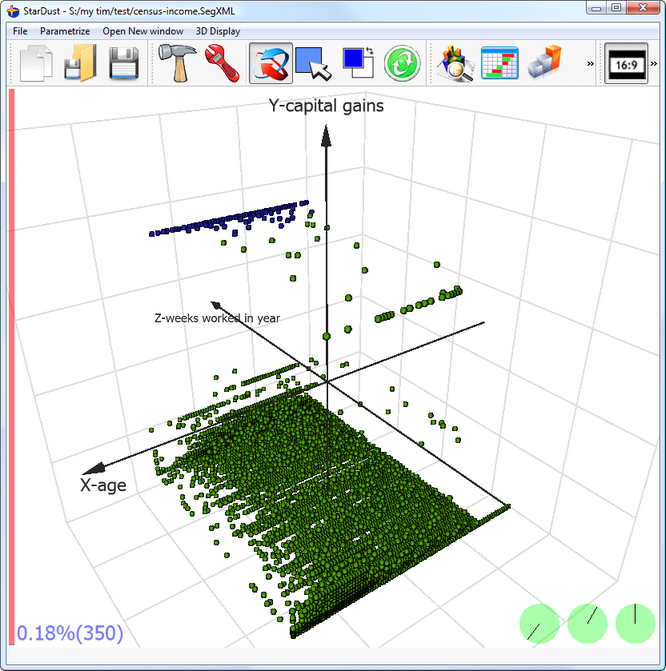
Task: Select the hammer tool icon
Action: click(177, 62)
